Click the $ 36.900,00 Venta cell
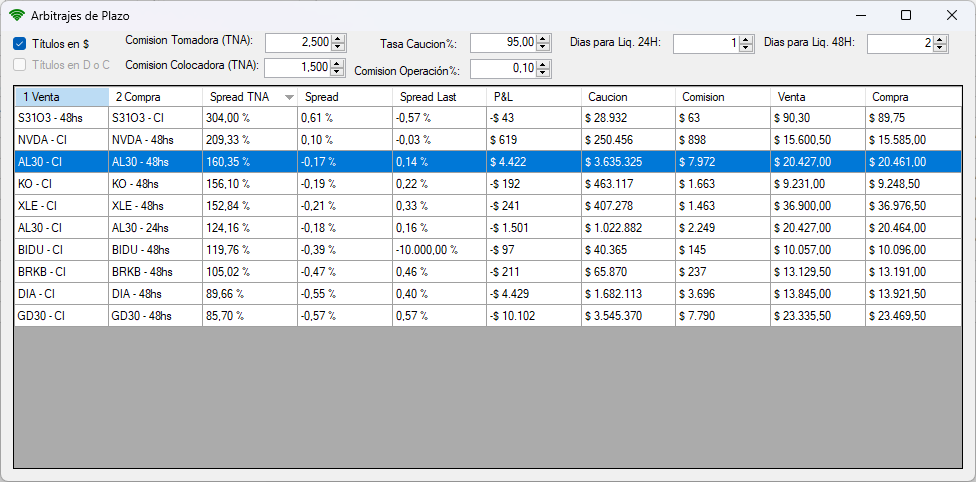Screen dimensions: 976x482 pos(818,206)
